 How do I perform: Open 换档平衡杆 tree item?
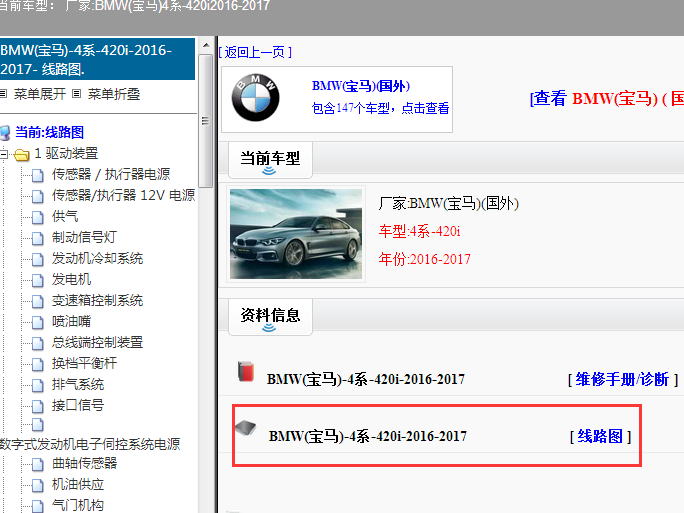click(x=84, y=363)
